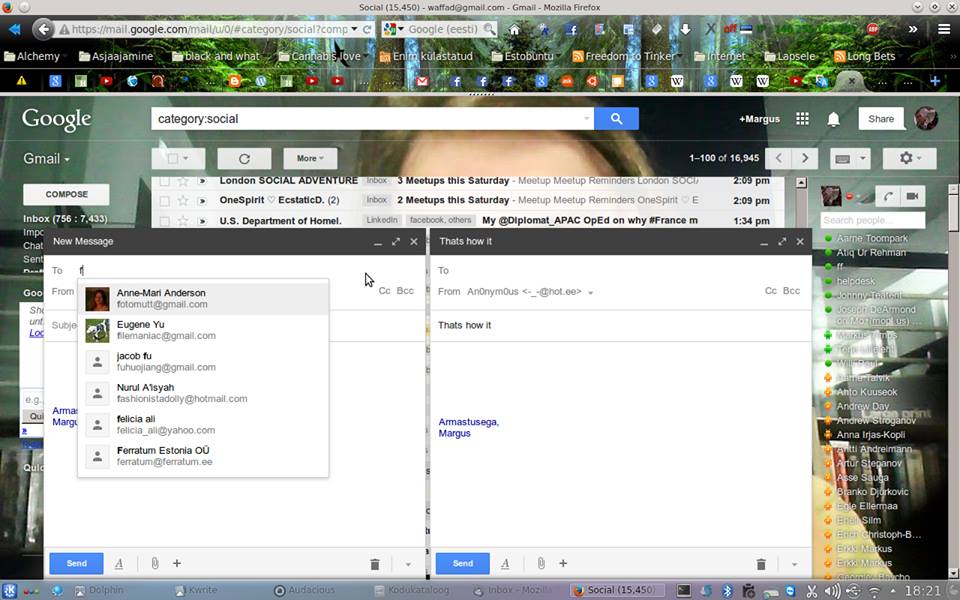Click the plus insert icon in Thats how it
Screen dimensions: 960x600
coord(563,563)
